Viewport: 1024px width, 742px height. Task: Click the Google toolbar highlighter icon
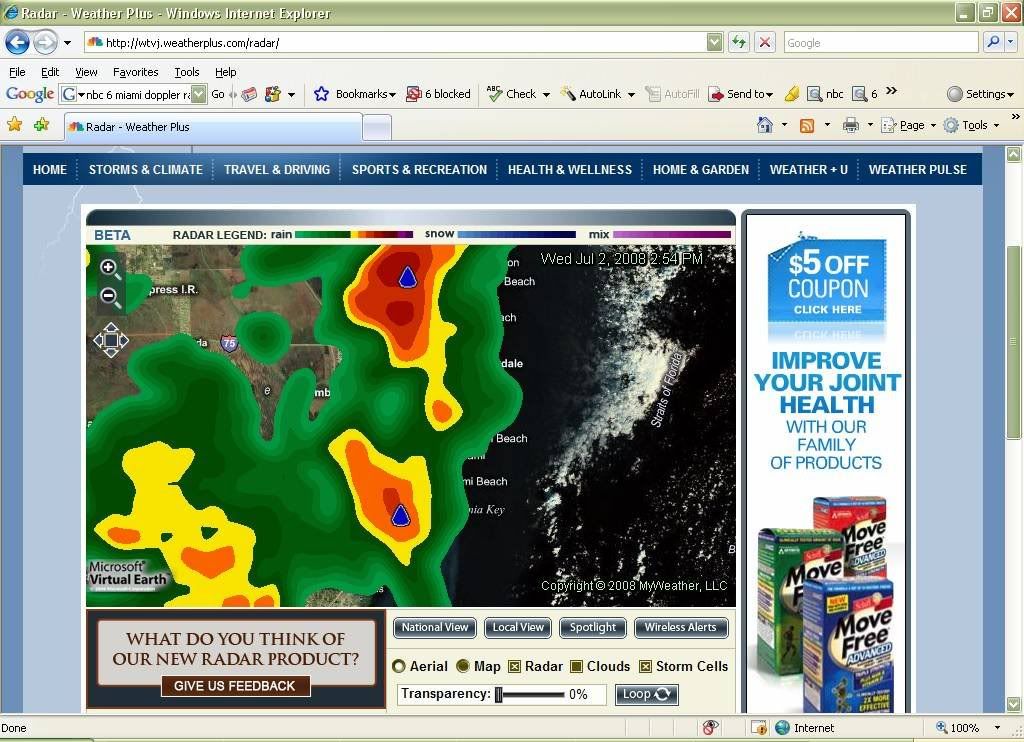(x=792, y=94)
